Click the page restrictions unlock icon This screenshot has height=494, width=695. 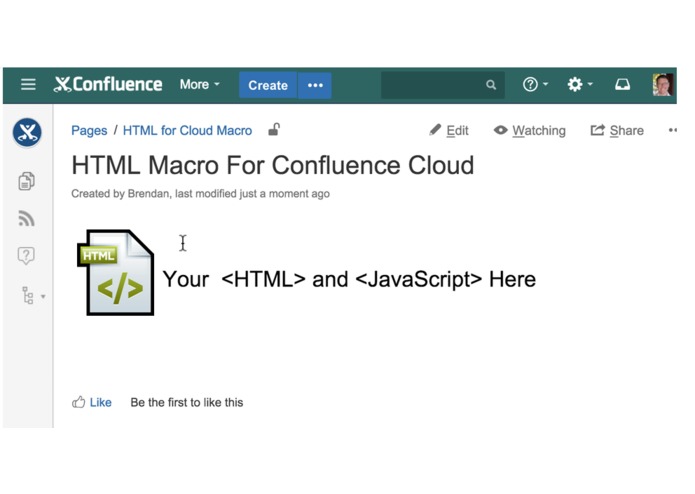coord(274,130)
